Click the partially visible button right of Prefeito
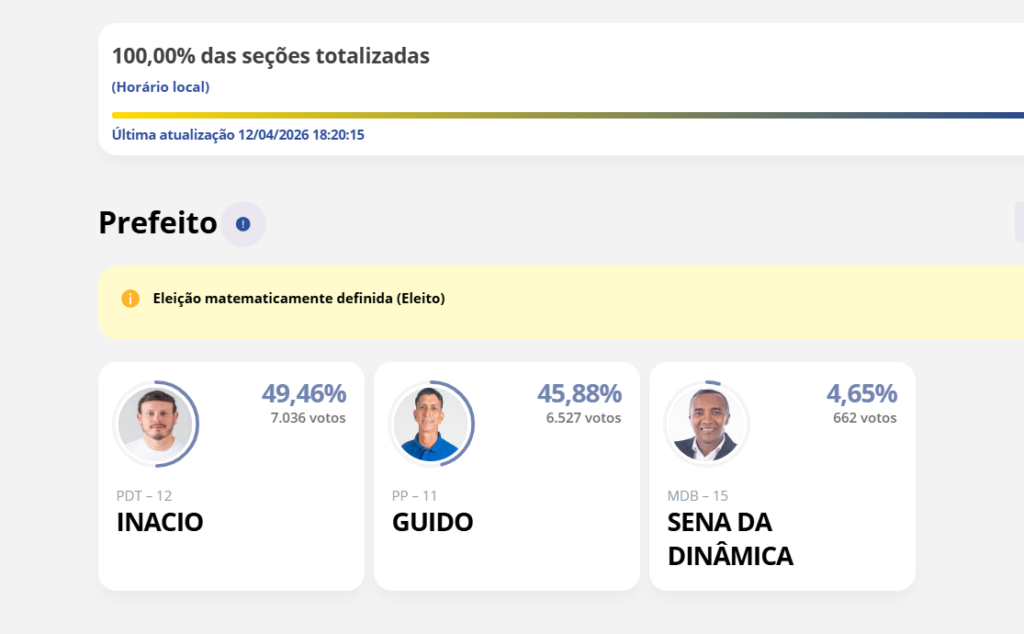The image size is (1024, 634). pos(1018,222)
